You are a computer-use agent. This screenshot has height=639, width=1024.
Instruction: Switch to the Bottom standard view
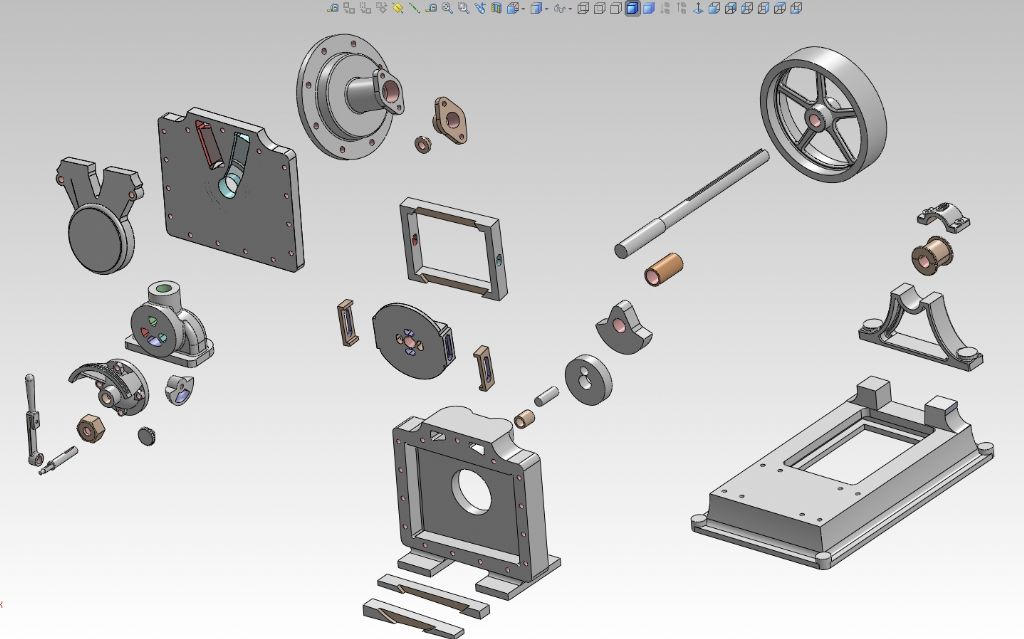(795, 8)
